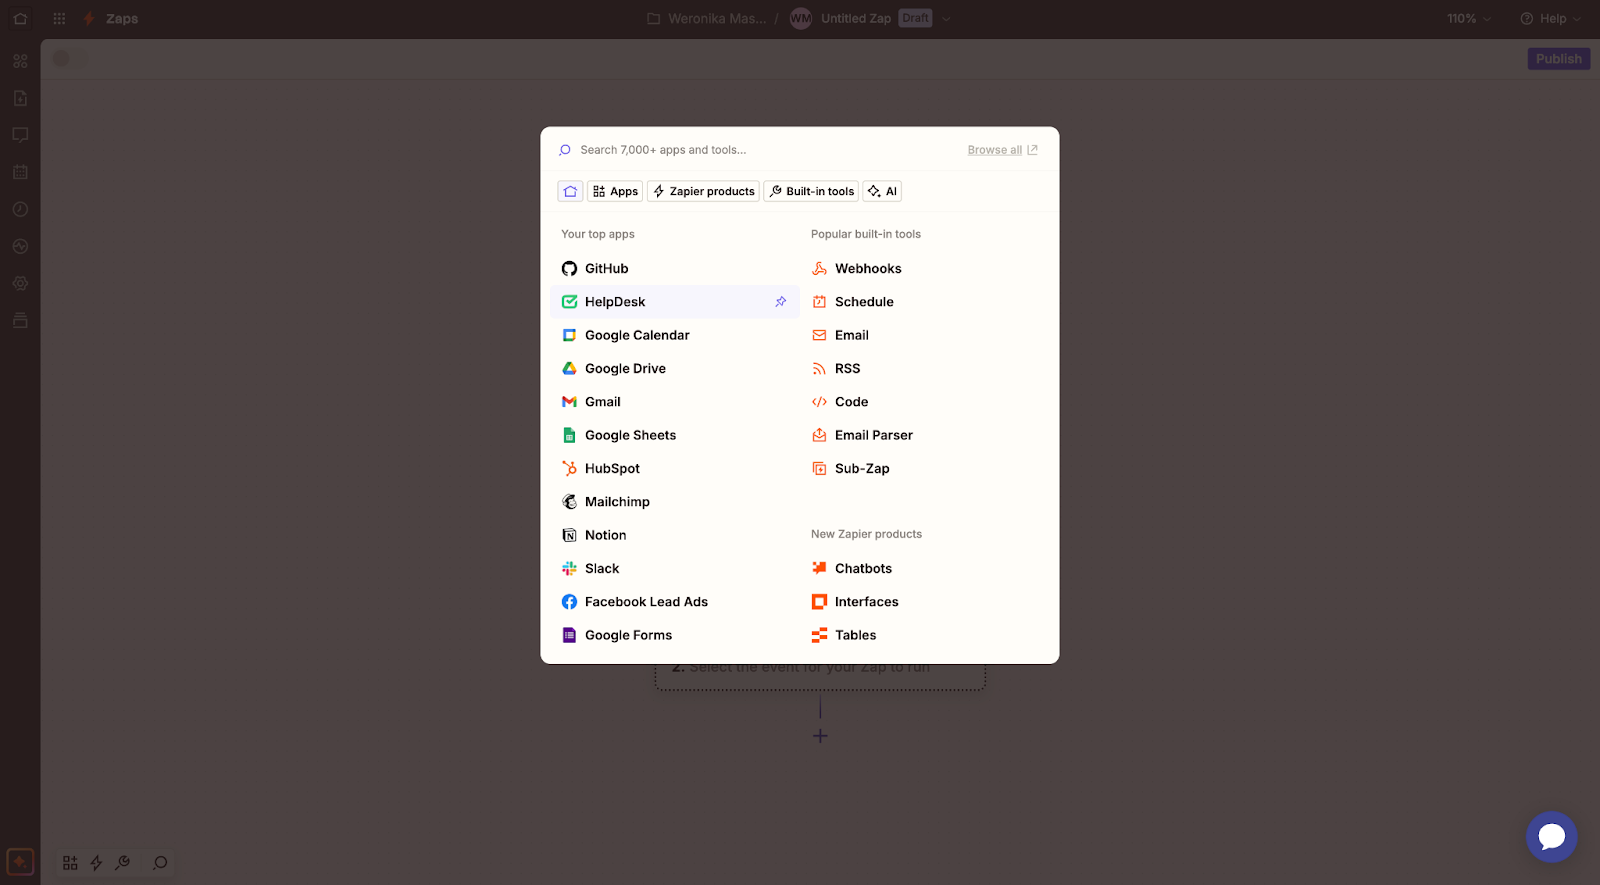
Task: Open the Weronika Mas... folder breadcrumb
Action: tap(707, 19)
